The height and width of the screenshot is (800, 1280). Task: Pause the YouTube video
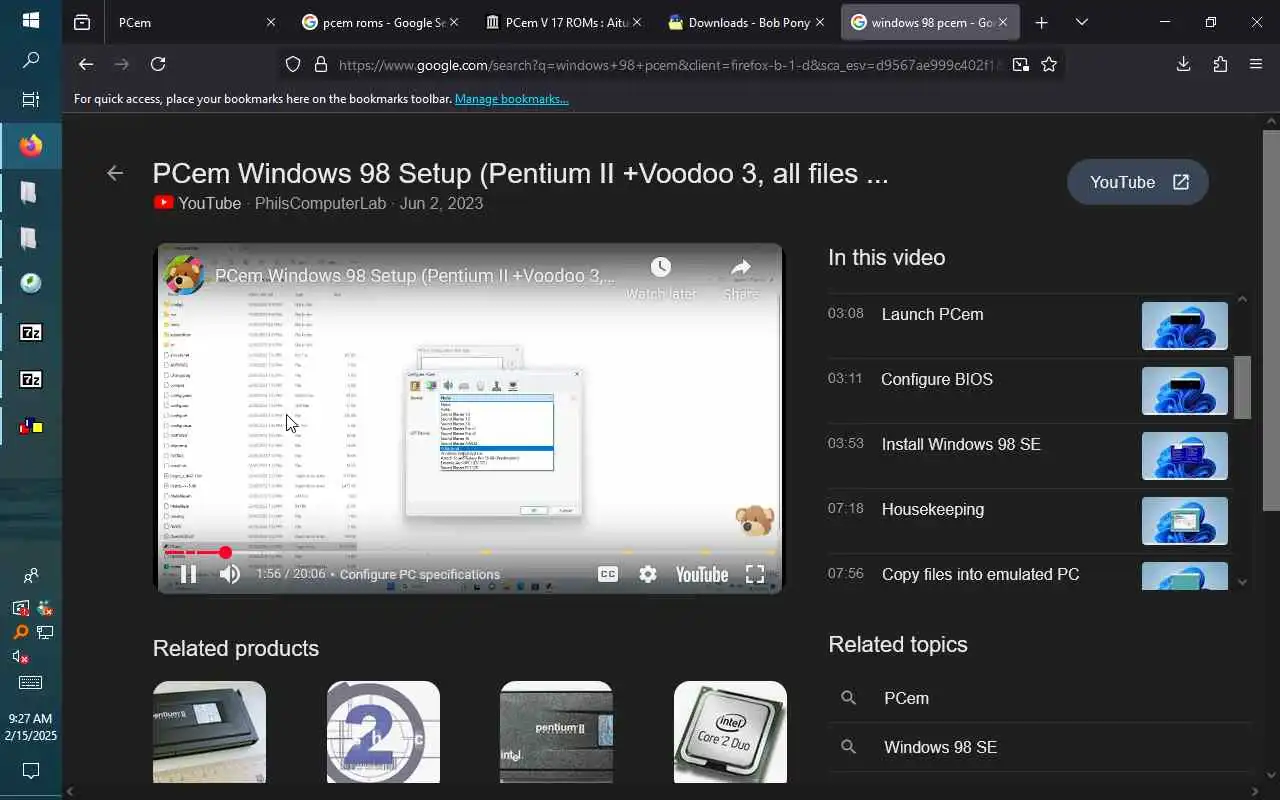point(187,574)
